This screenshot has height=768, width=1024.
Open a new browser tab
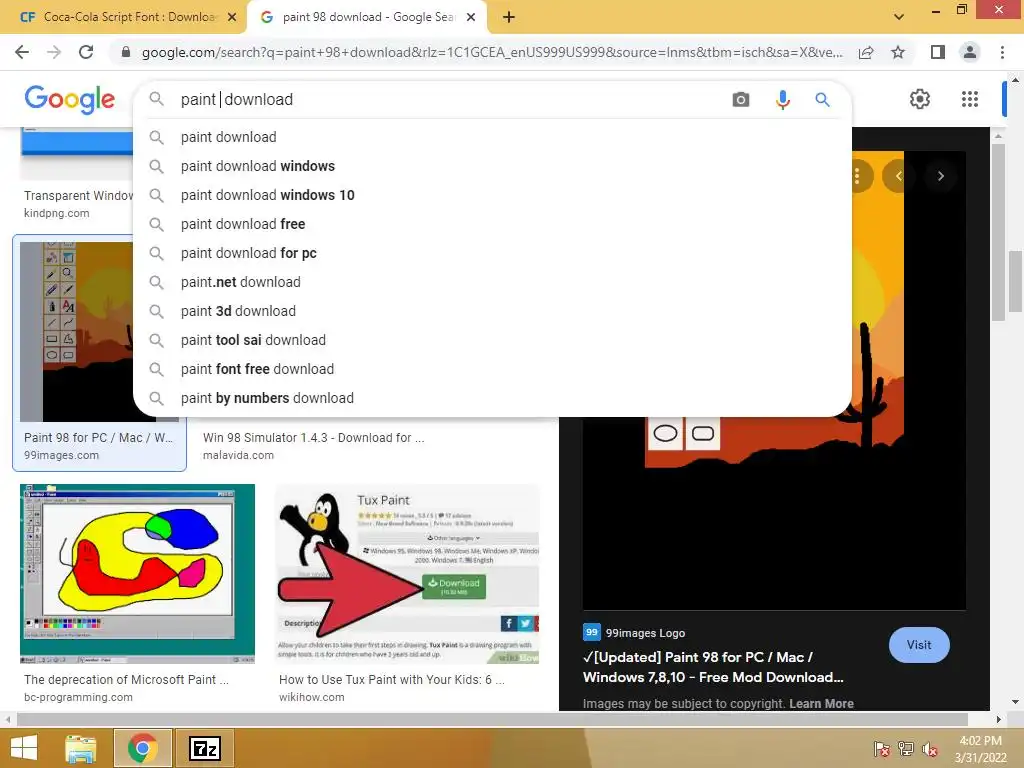(x=509, y=17)
